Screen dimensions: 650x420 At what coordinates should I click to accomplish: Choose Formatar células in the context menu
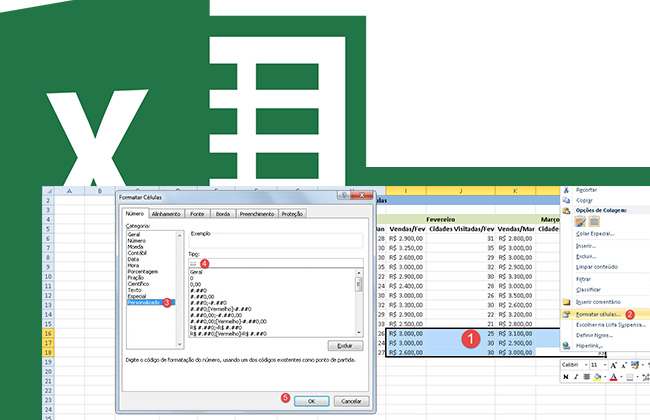pos(598,314)
